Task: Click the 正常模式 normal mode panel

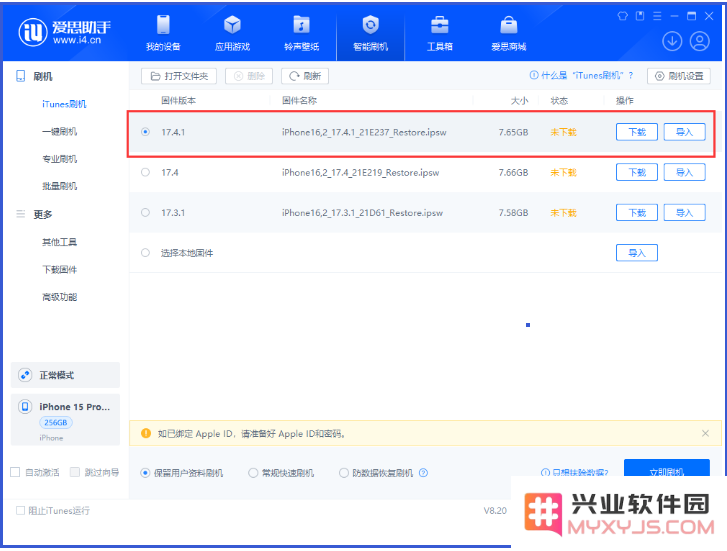Action: (65, 375)
